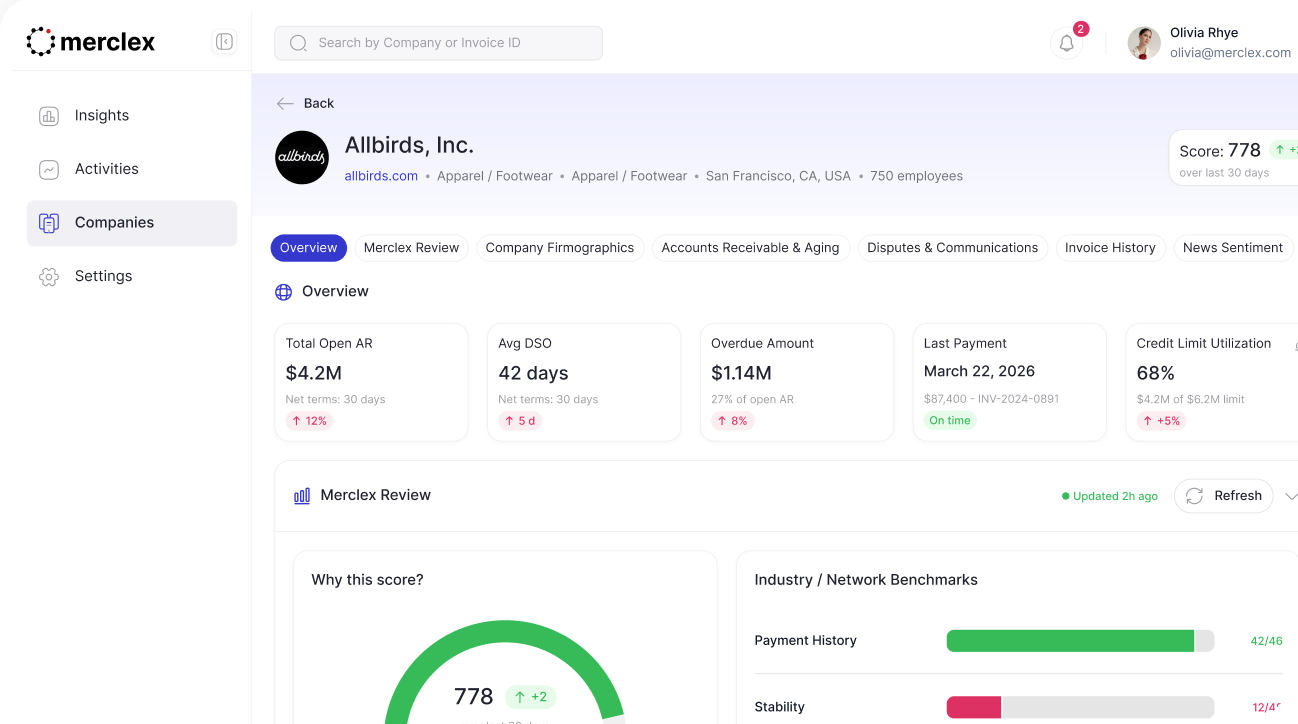
Task: Click the Payment History progress bar
Action: coord(1080,641)
